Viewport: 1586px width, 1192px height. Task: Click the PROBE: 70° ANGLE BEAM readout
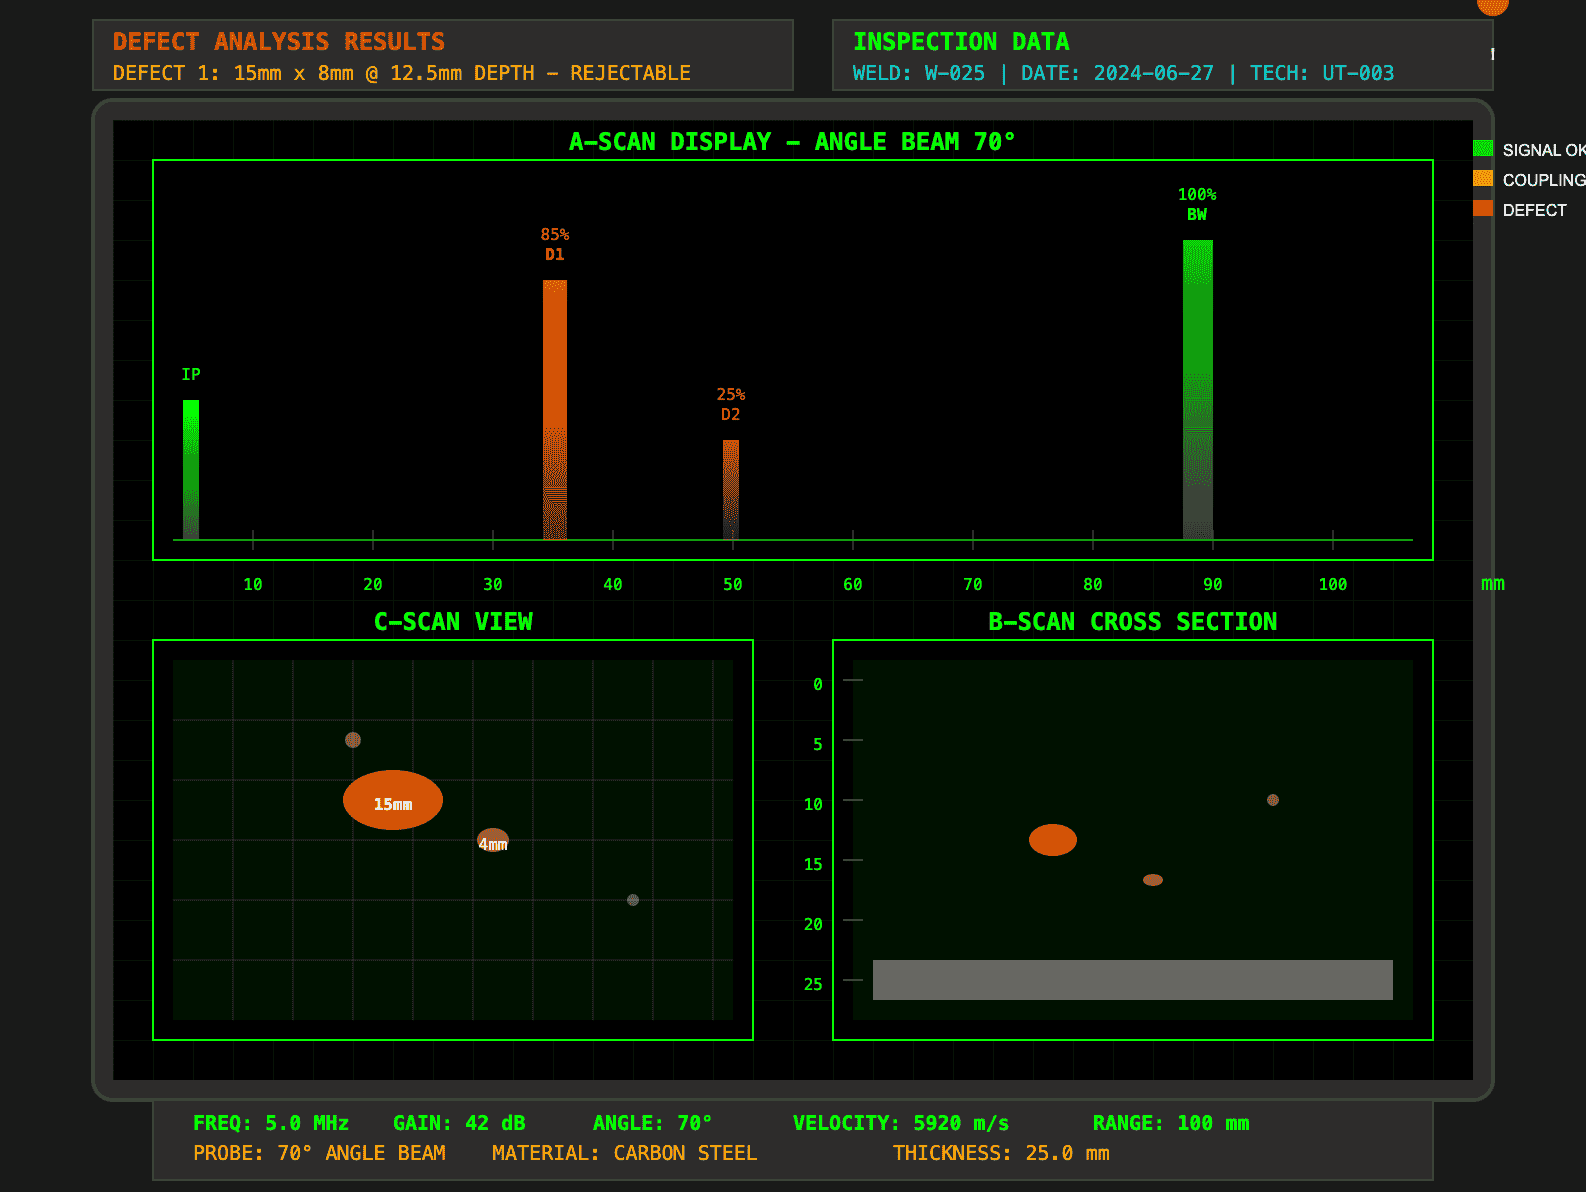[x=319, y=1153]
